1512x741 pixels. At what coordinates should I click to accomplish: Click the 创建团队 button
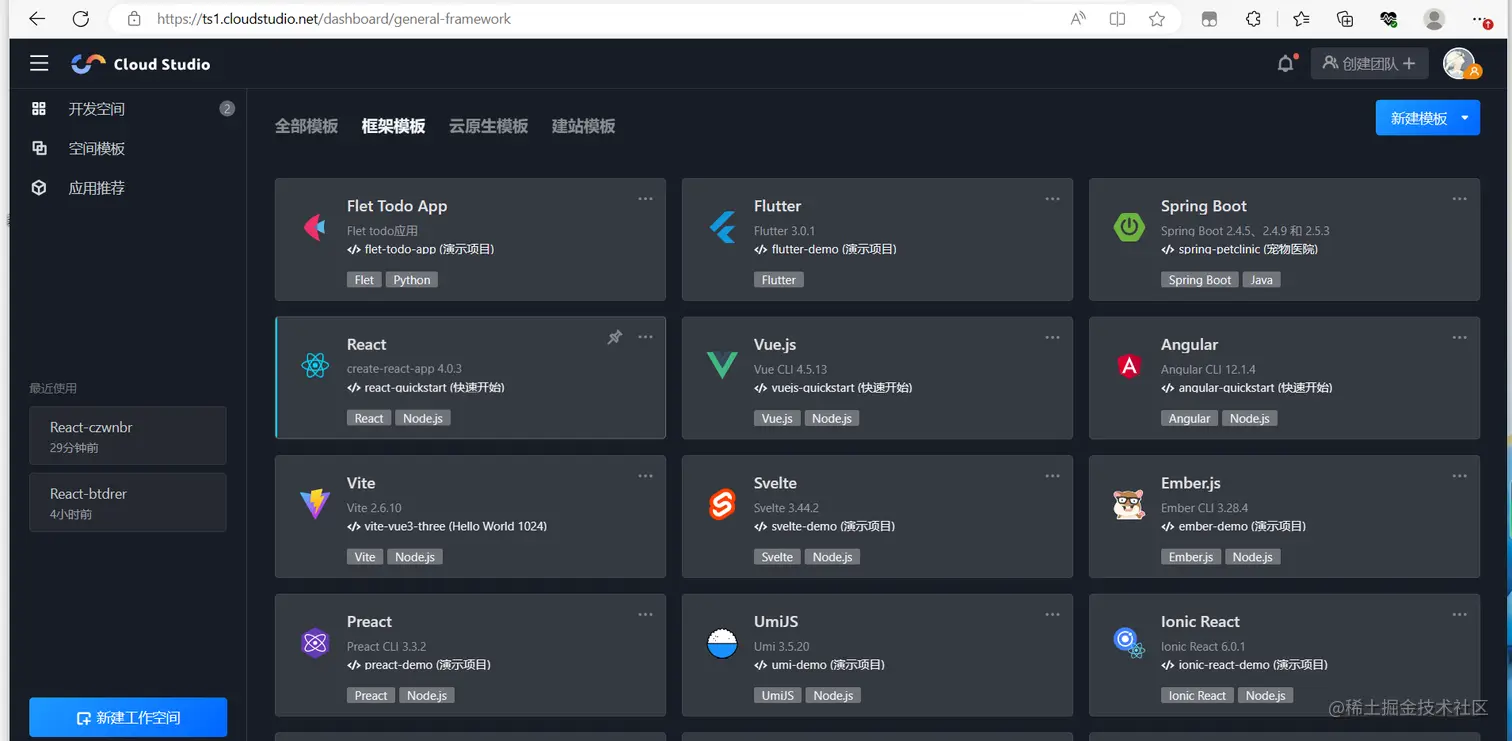[1368, 63]
